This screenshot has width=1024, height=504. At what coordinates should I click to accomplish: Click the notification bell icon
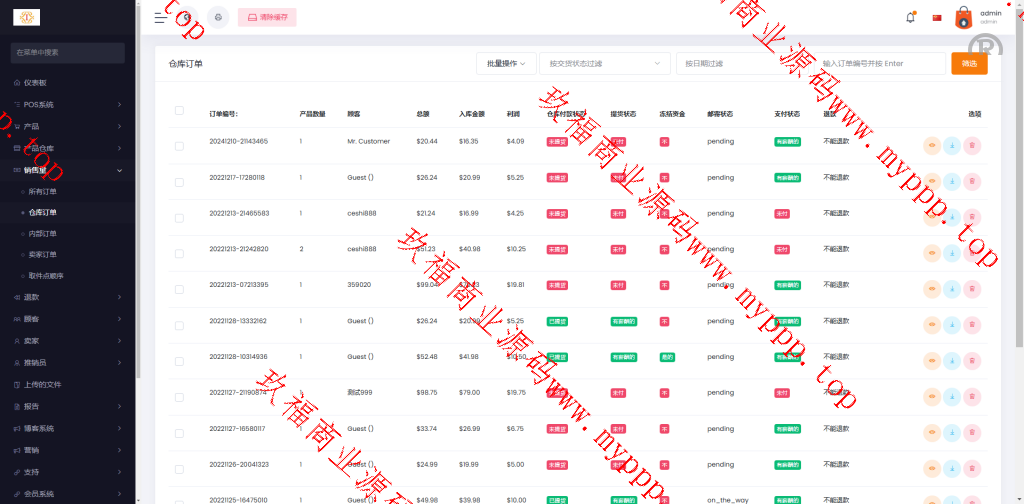pos(910,17)
